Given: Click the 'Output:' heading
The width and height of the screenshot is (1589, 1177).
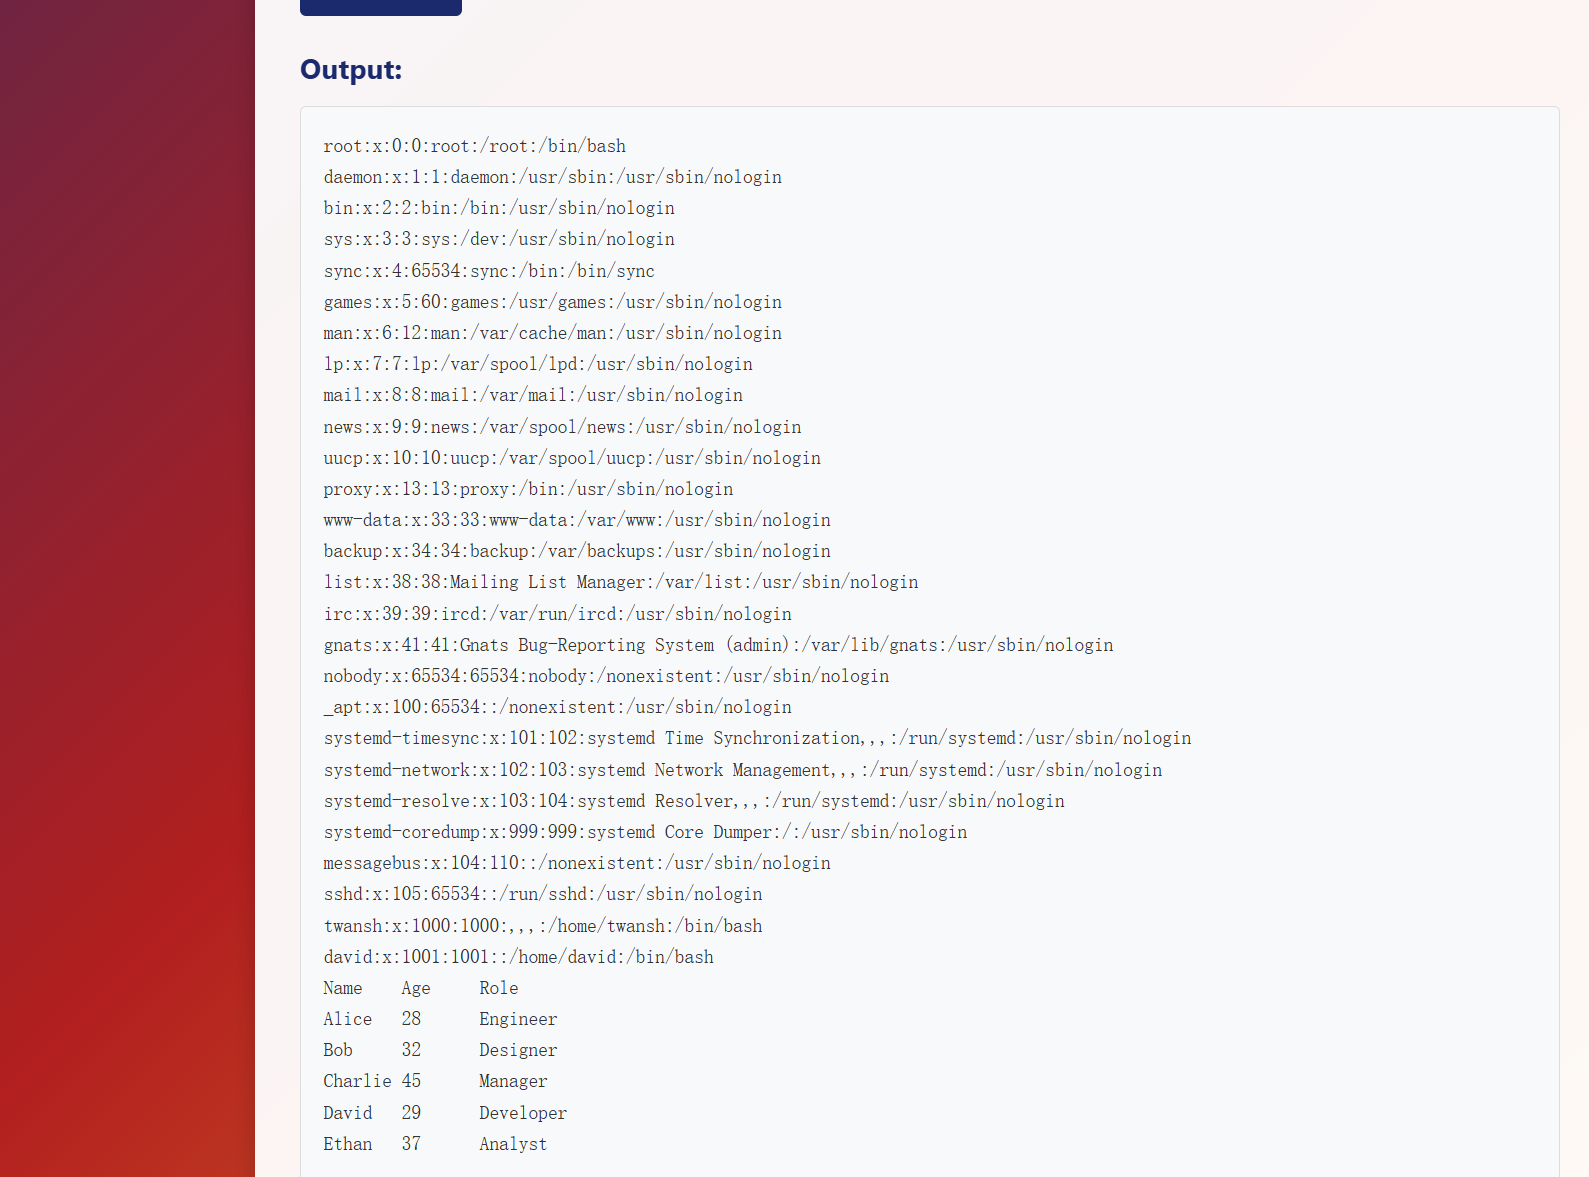Looking at the screenshot, I should click(351, 70).
